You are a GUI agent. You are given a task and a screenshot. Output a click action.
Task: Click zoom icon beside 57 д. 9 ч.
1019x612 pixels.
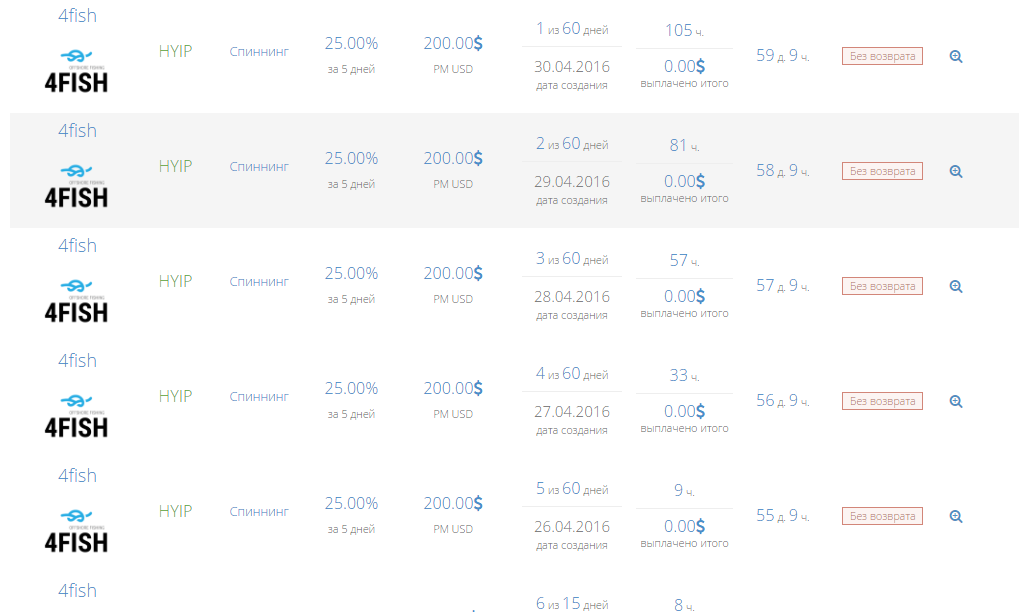point(956,287)
